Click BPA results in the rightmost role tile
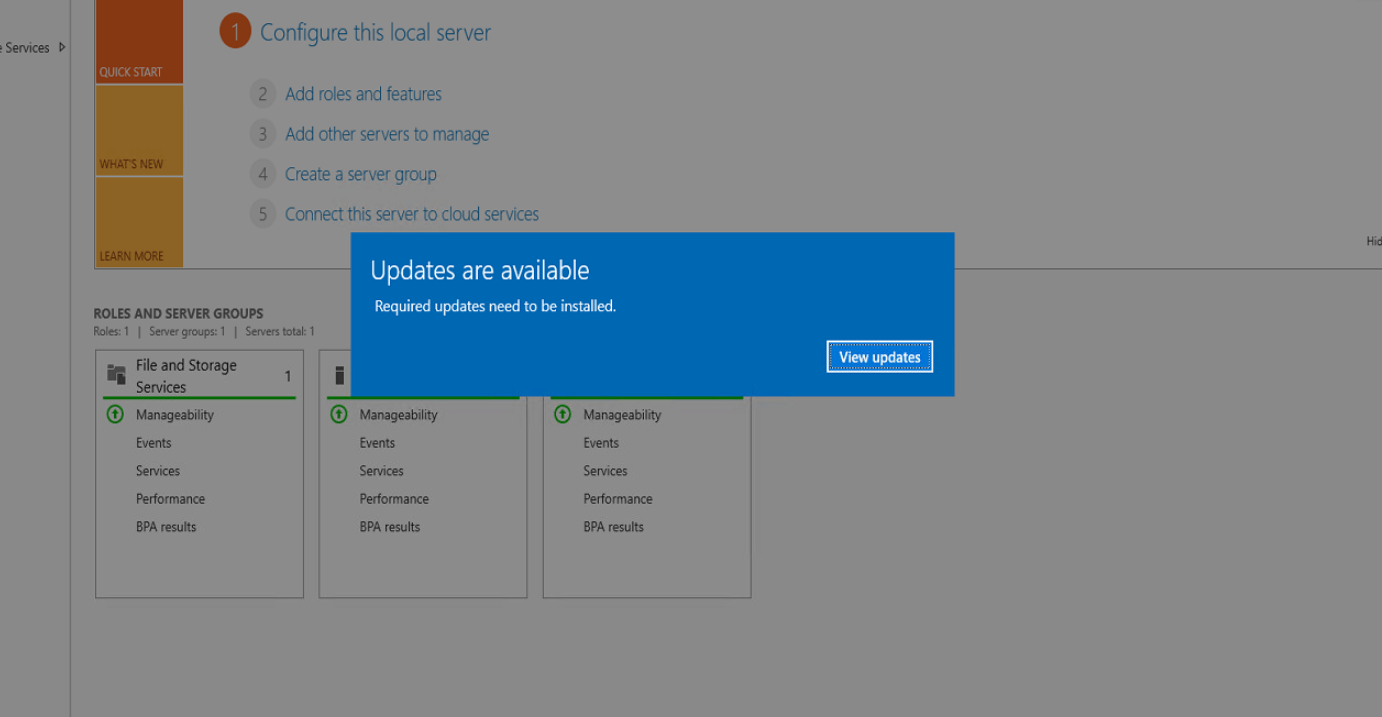This screenshot has width=1382, height=717. coord(613,526)
